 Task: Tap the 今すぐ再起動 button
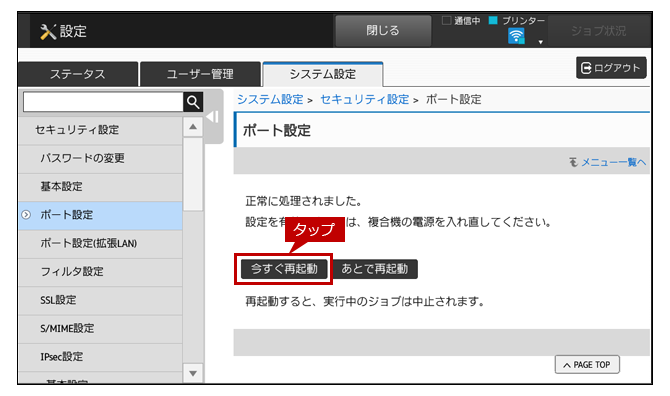pos(284,269)
